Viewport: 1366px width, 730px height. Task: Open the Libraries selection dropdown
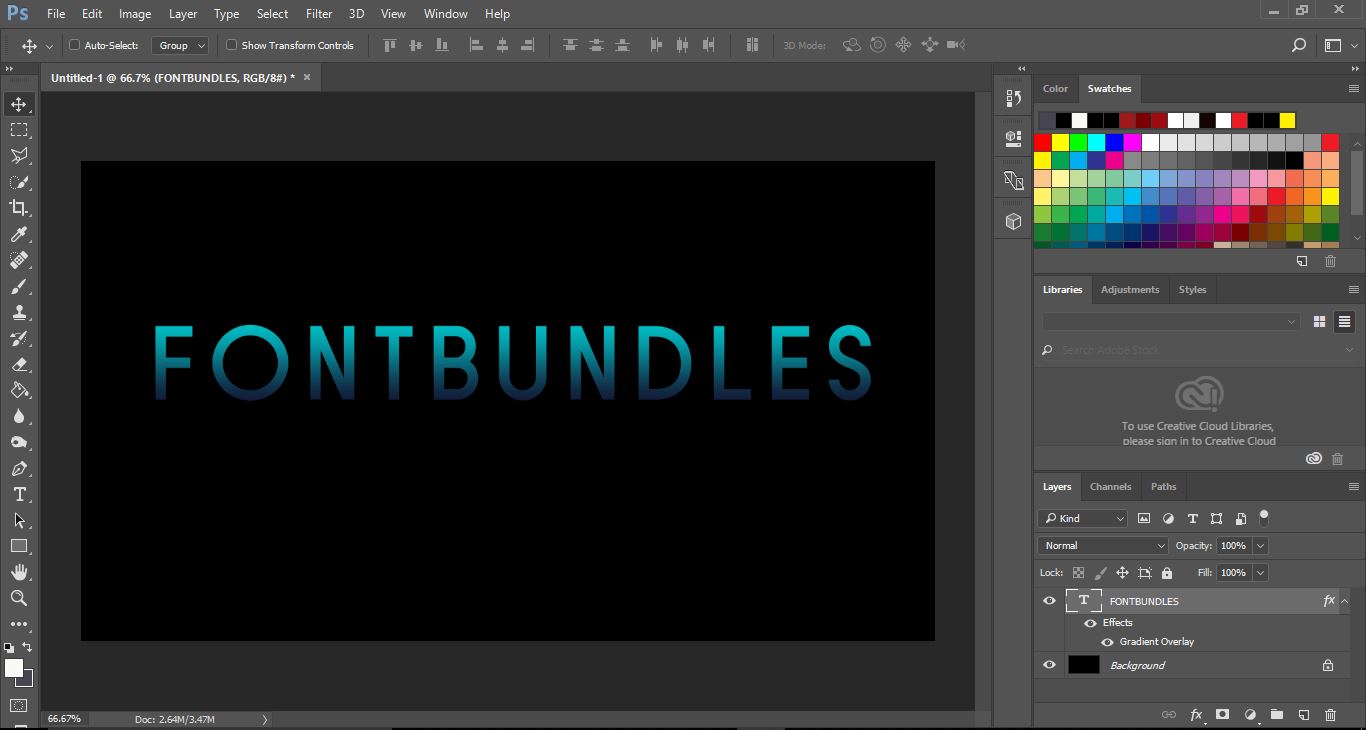point(1171,322)
